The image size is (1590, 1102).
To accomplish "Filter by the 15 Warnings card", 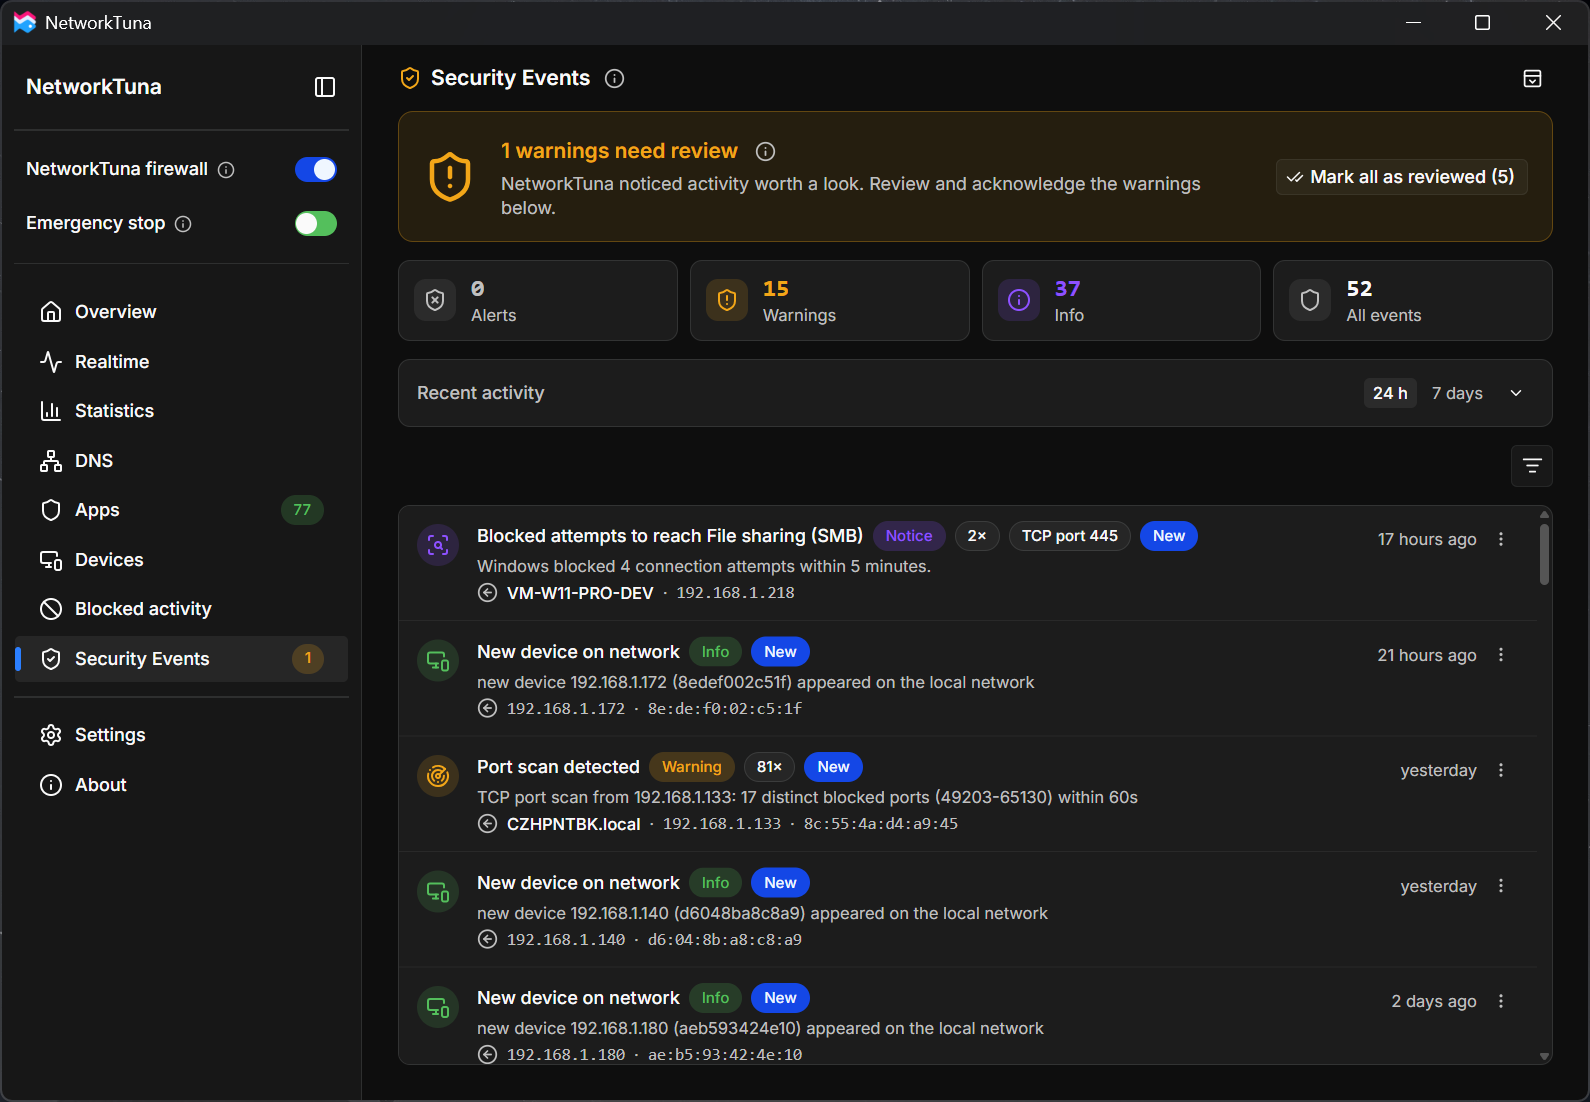I will click(x=830, y=301).
